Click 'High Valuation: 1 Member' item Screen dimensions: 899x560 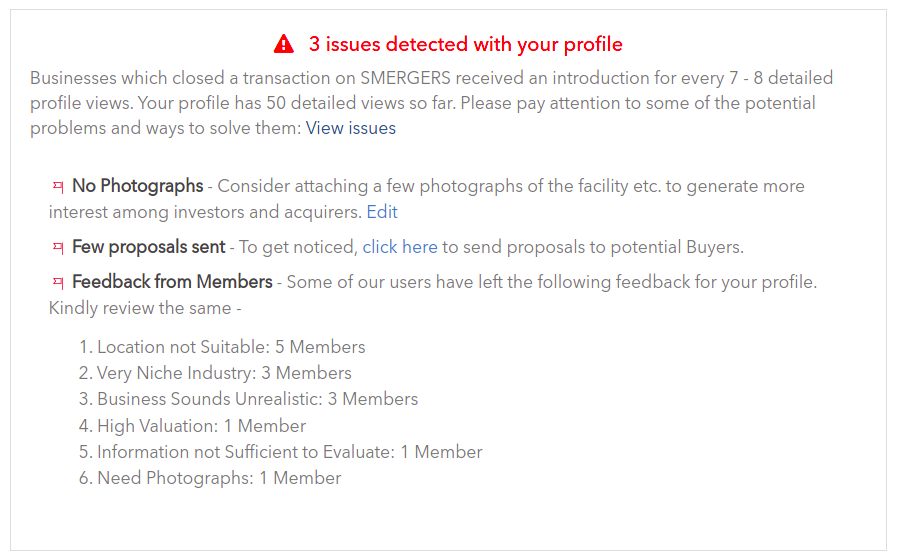pyautogui.click(x=192, y=426)
